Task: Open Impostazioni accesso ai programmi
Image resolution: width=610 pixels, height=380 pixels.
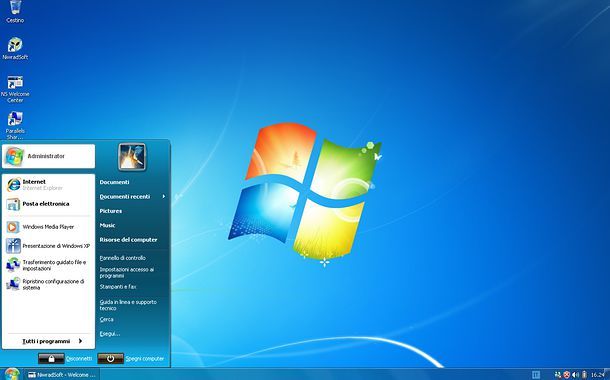Action: [126, 272]
